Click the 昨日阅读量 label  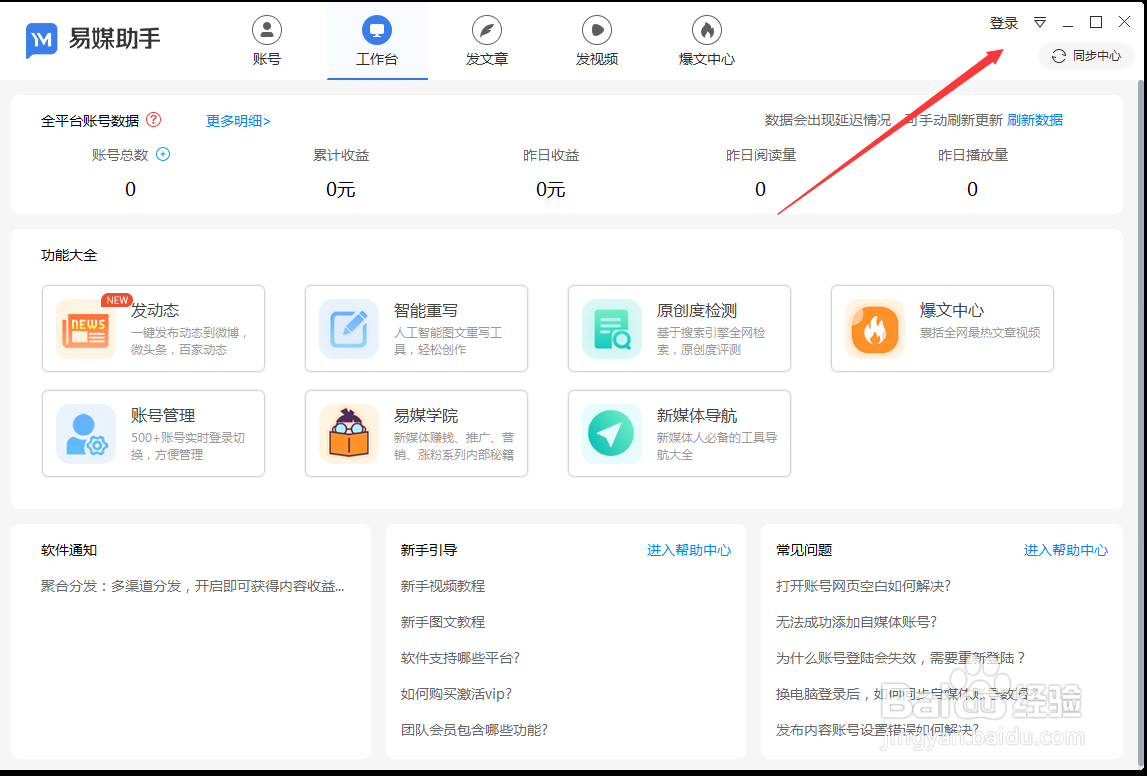click(x=761, y=155)
